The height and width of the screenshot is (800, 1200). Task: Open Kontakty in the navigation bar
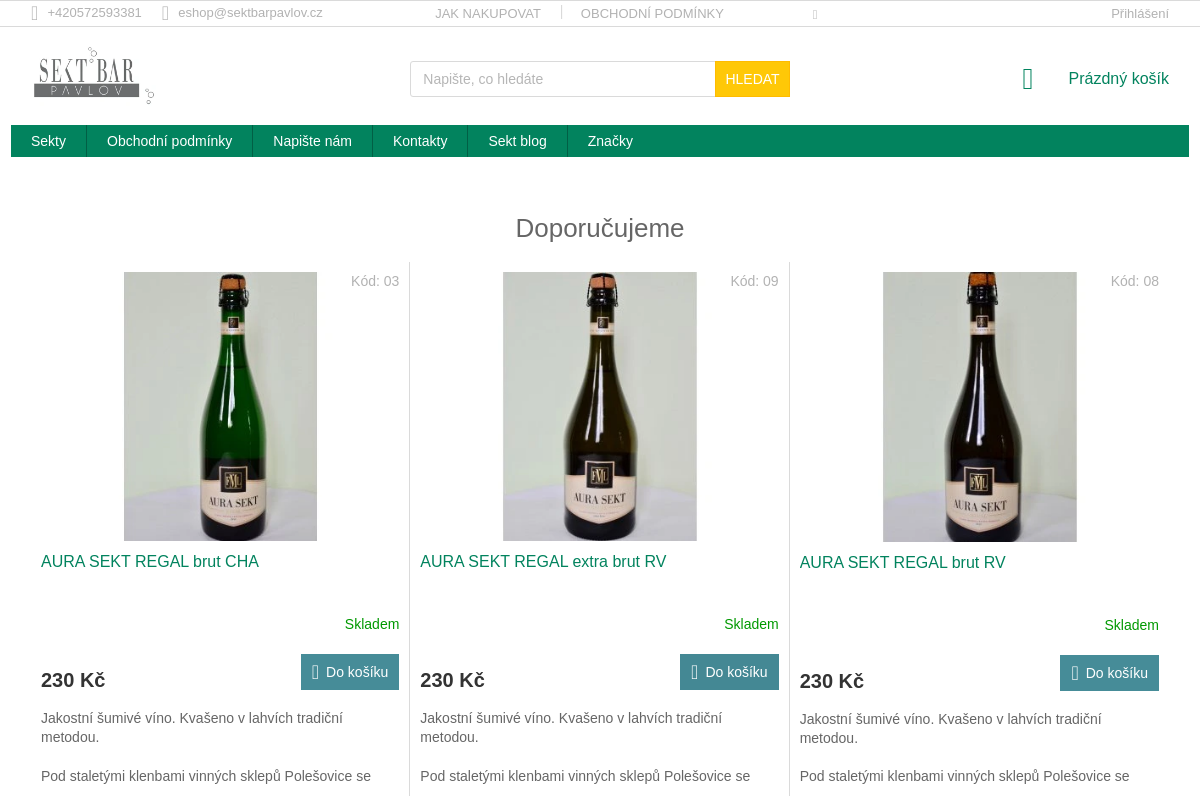pos(420,141)
